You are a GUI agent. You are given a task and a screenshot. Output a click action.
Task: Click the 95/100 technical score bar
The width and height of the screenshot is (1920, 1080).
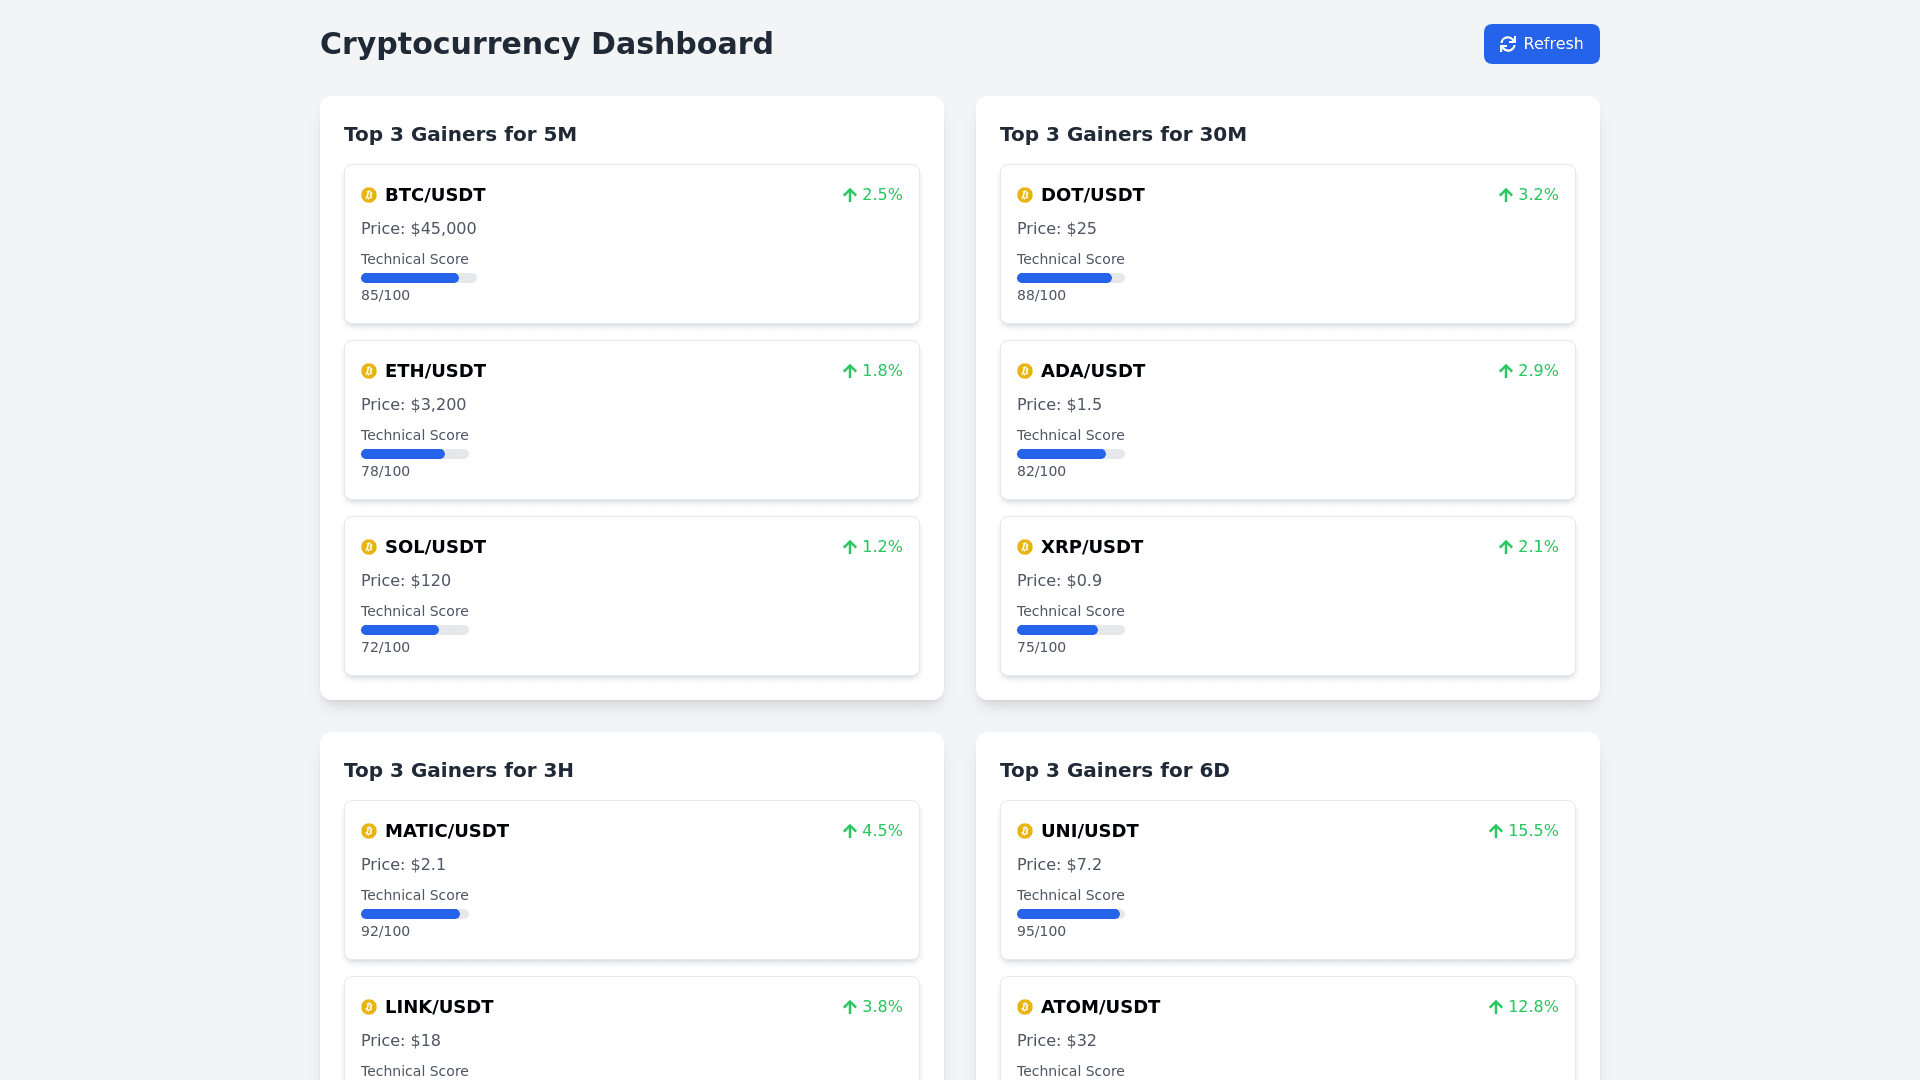[x=1070, y=914]
